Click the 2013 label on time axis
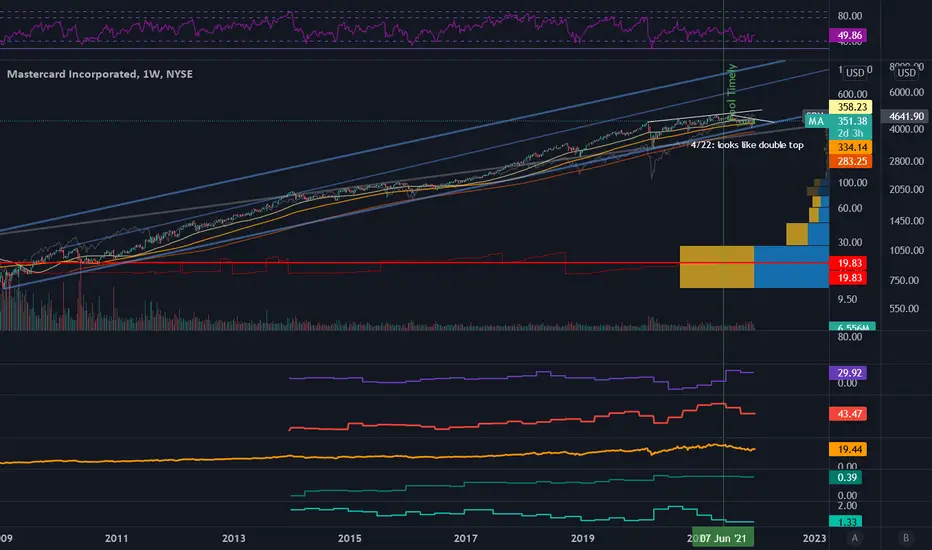 click(234, 538)
